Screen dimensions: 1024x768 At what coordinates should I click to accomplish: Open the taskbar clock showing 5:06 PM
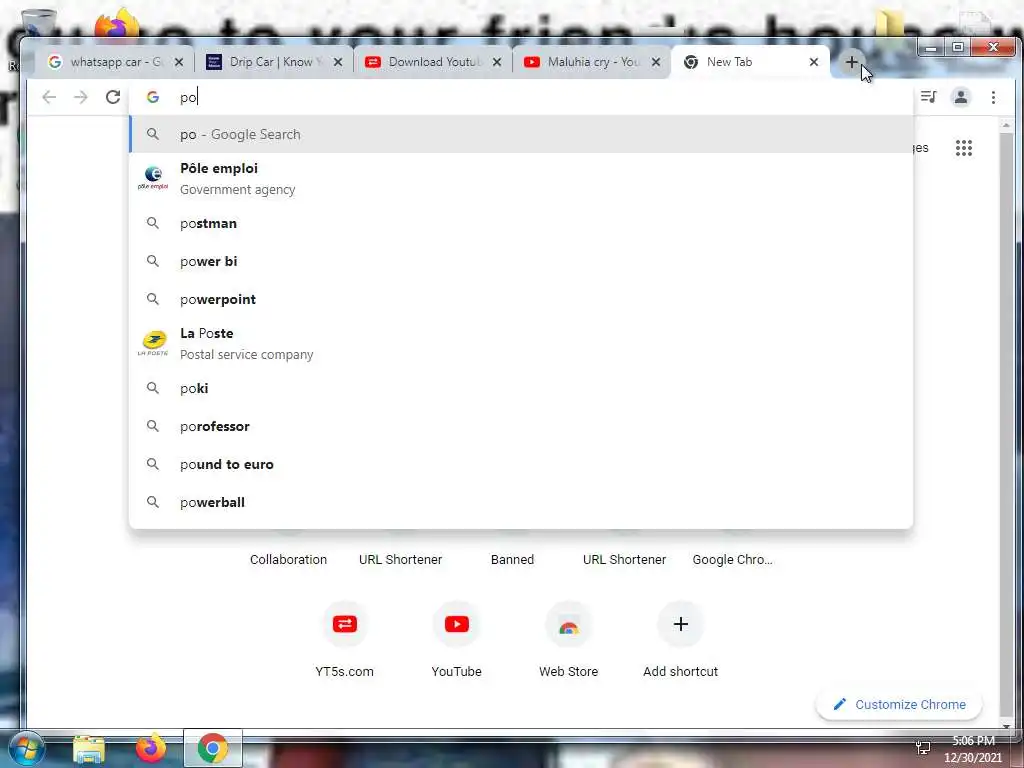click(972, 749)
